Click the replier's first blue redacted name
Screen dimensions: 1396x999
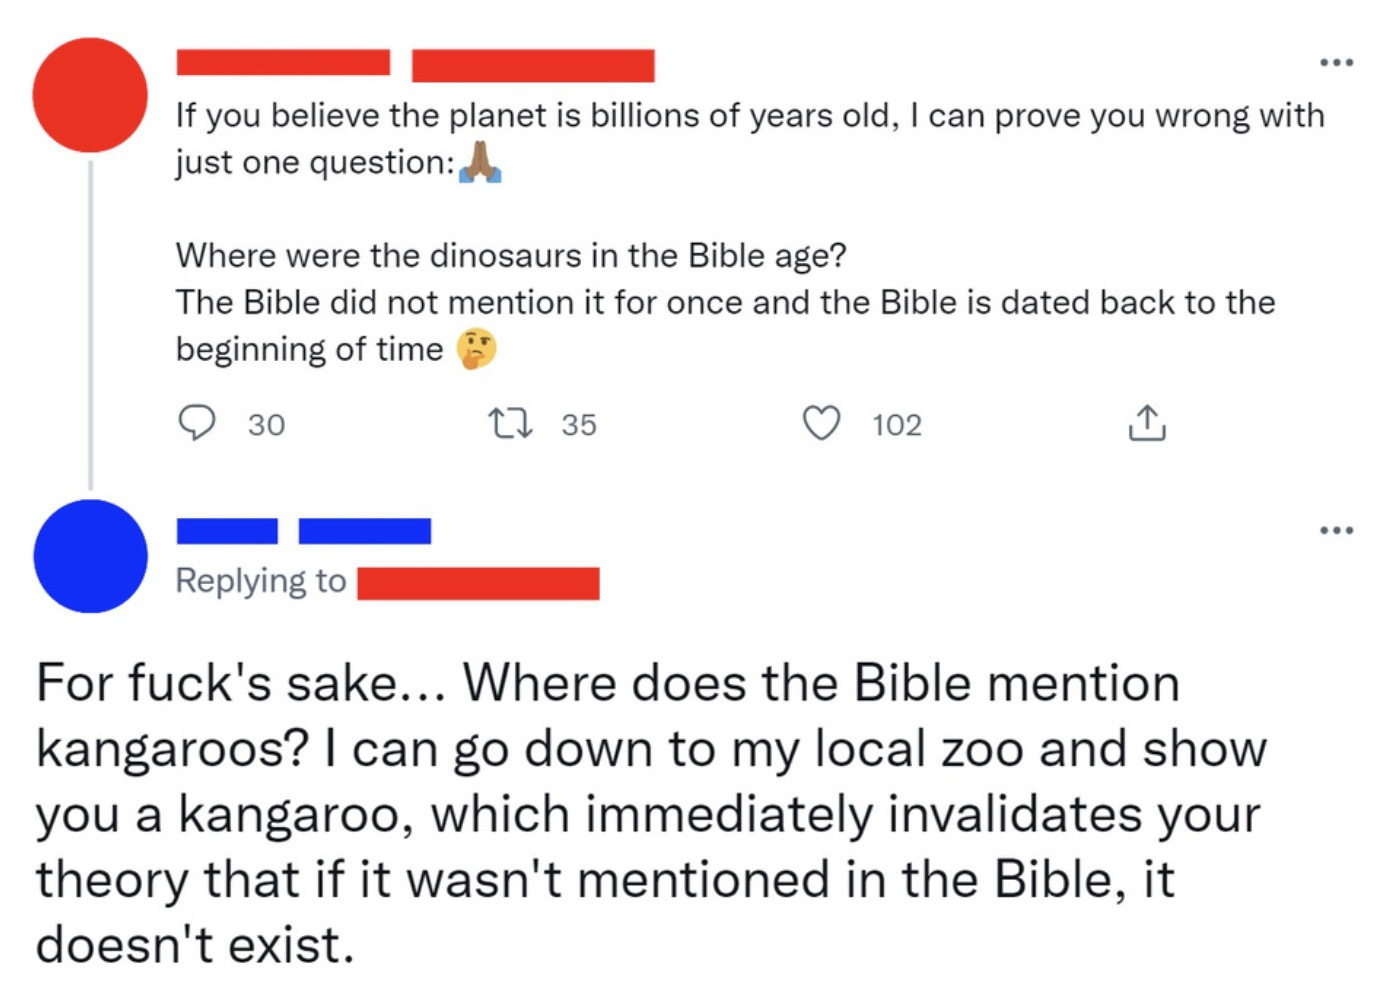pos(227,531)
